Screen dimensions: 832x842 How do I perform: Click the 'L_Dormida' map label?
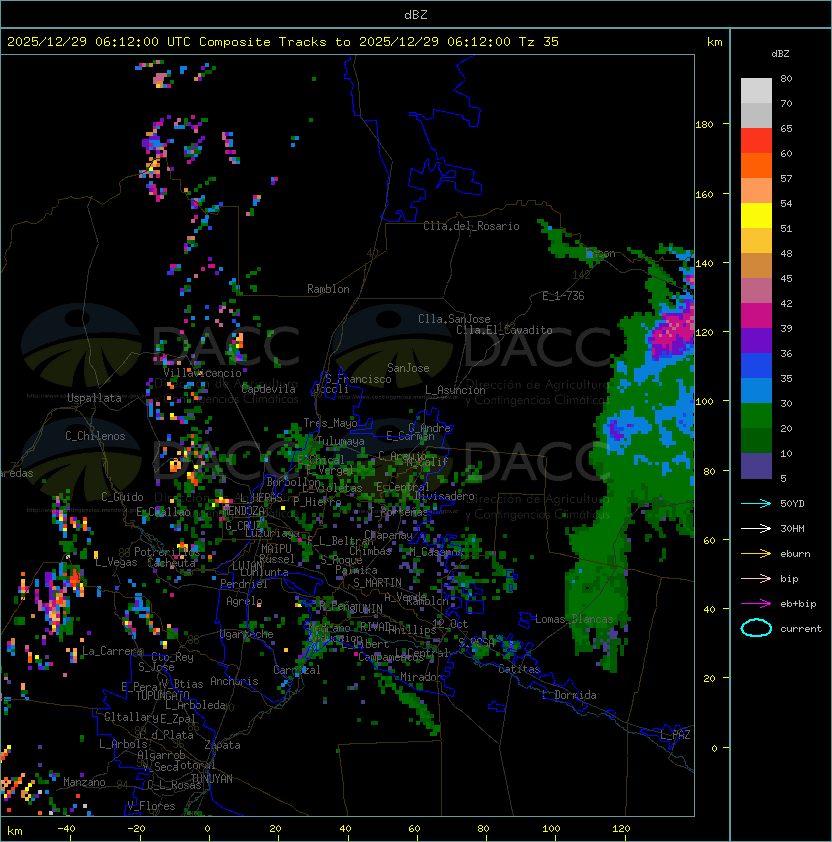click(569, 695)
